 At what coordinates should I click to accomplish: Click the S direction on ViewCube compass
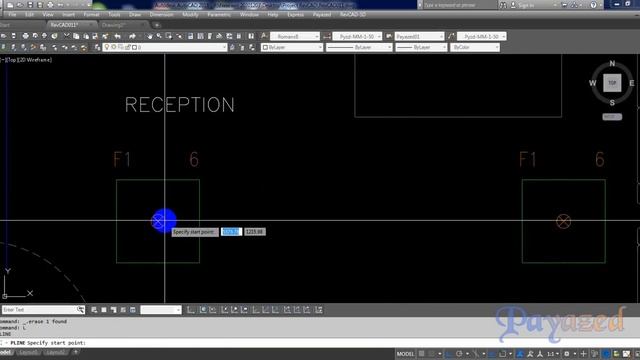click(612, 102)
